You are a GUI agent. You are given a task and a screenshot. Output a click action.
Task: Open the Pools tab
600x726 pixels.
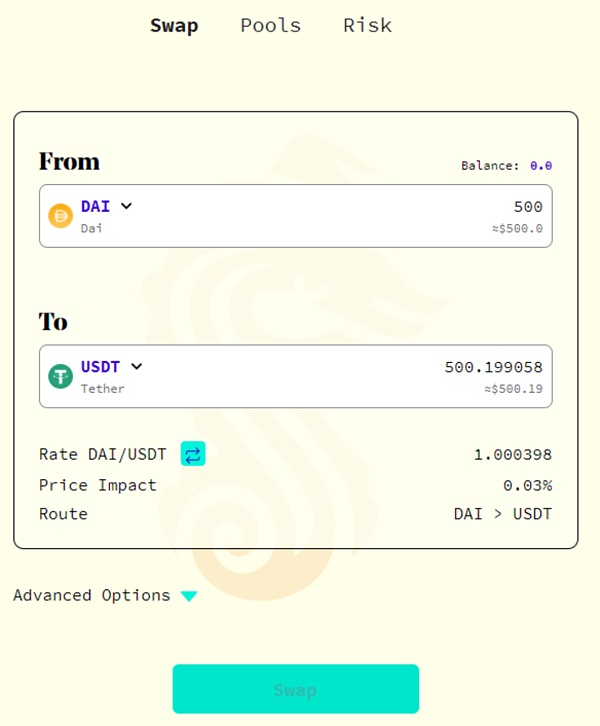click(270, 26)
